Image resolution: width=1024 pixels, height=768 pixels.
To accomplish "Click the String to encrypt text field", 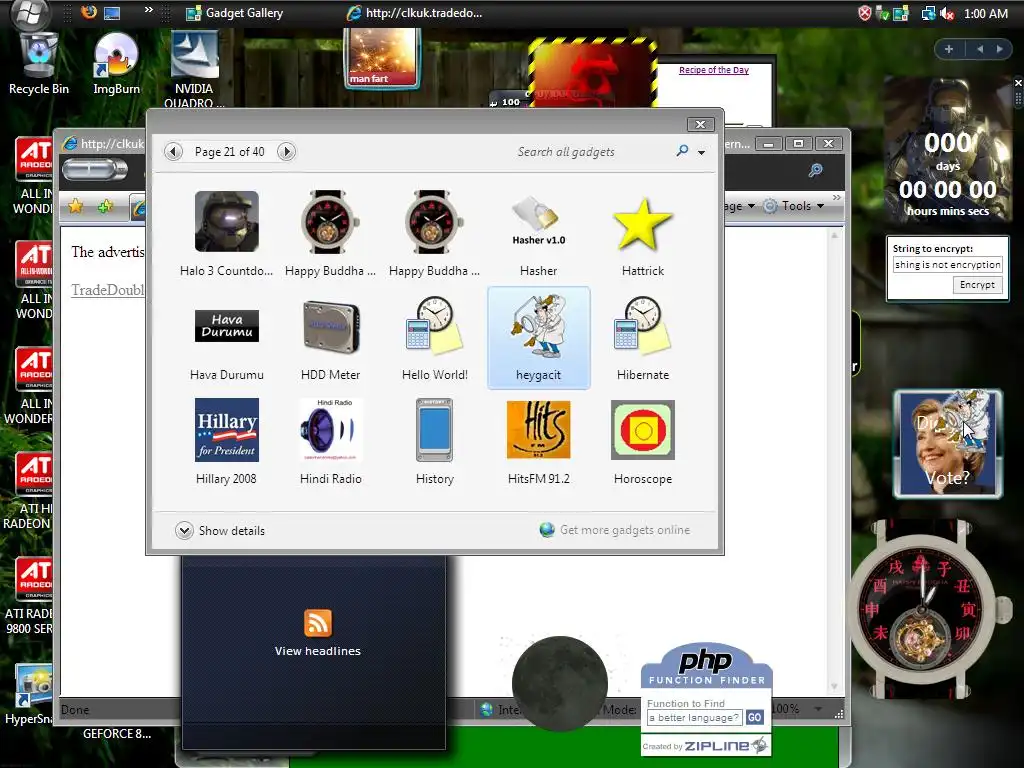I will [x=948, y=264].
